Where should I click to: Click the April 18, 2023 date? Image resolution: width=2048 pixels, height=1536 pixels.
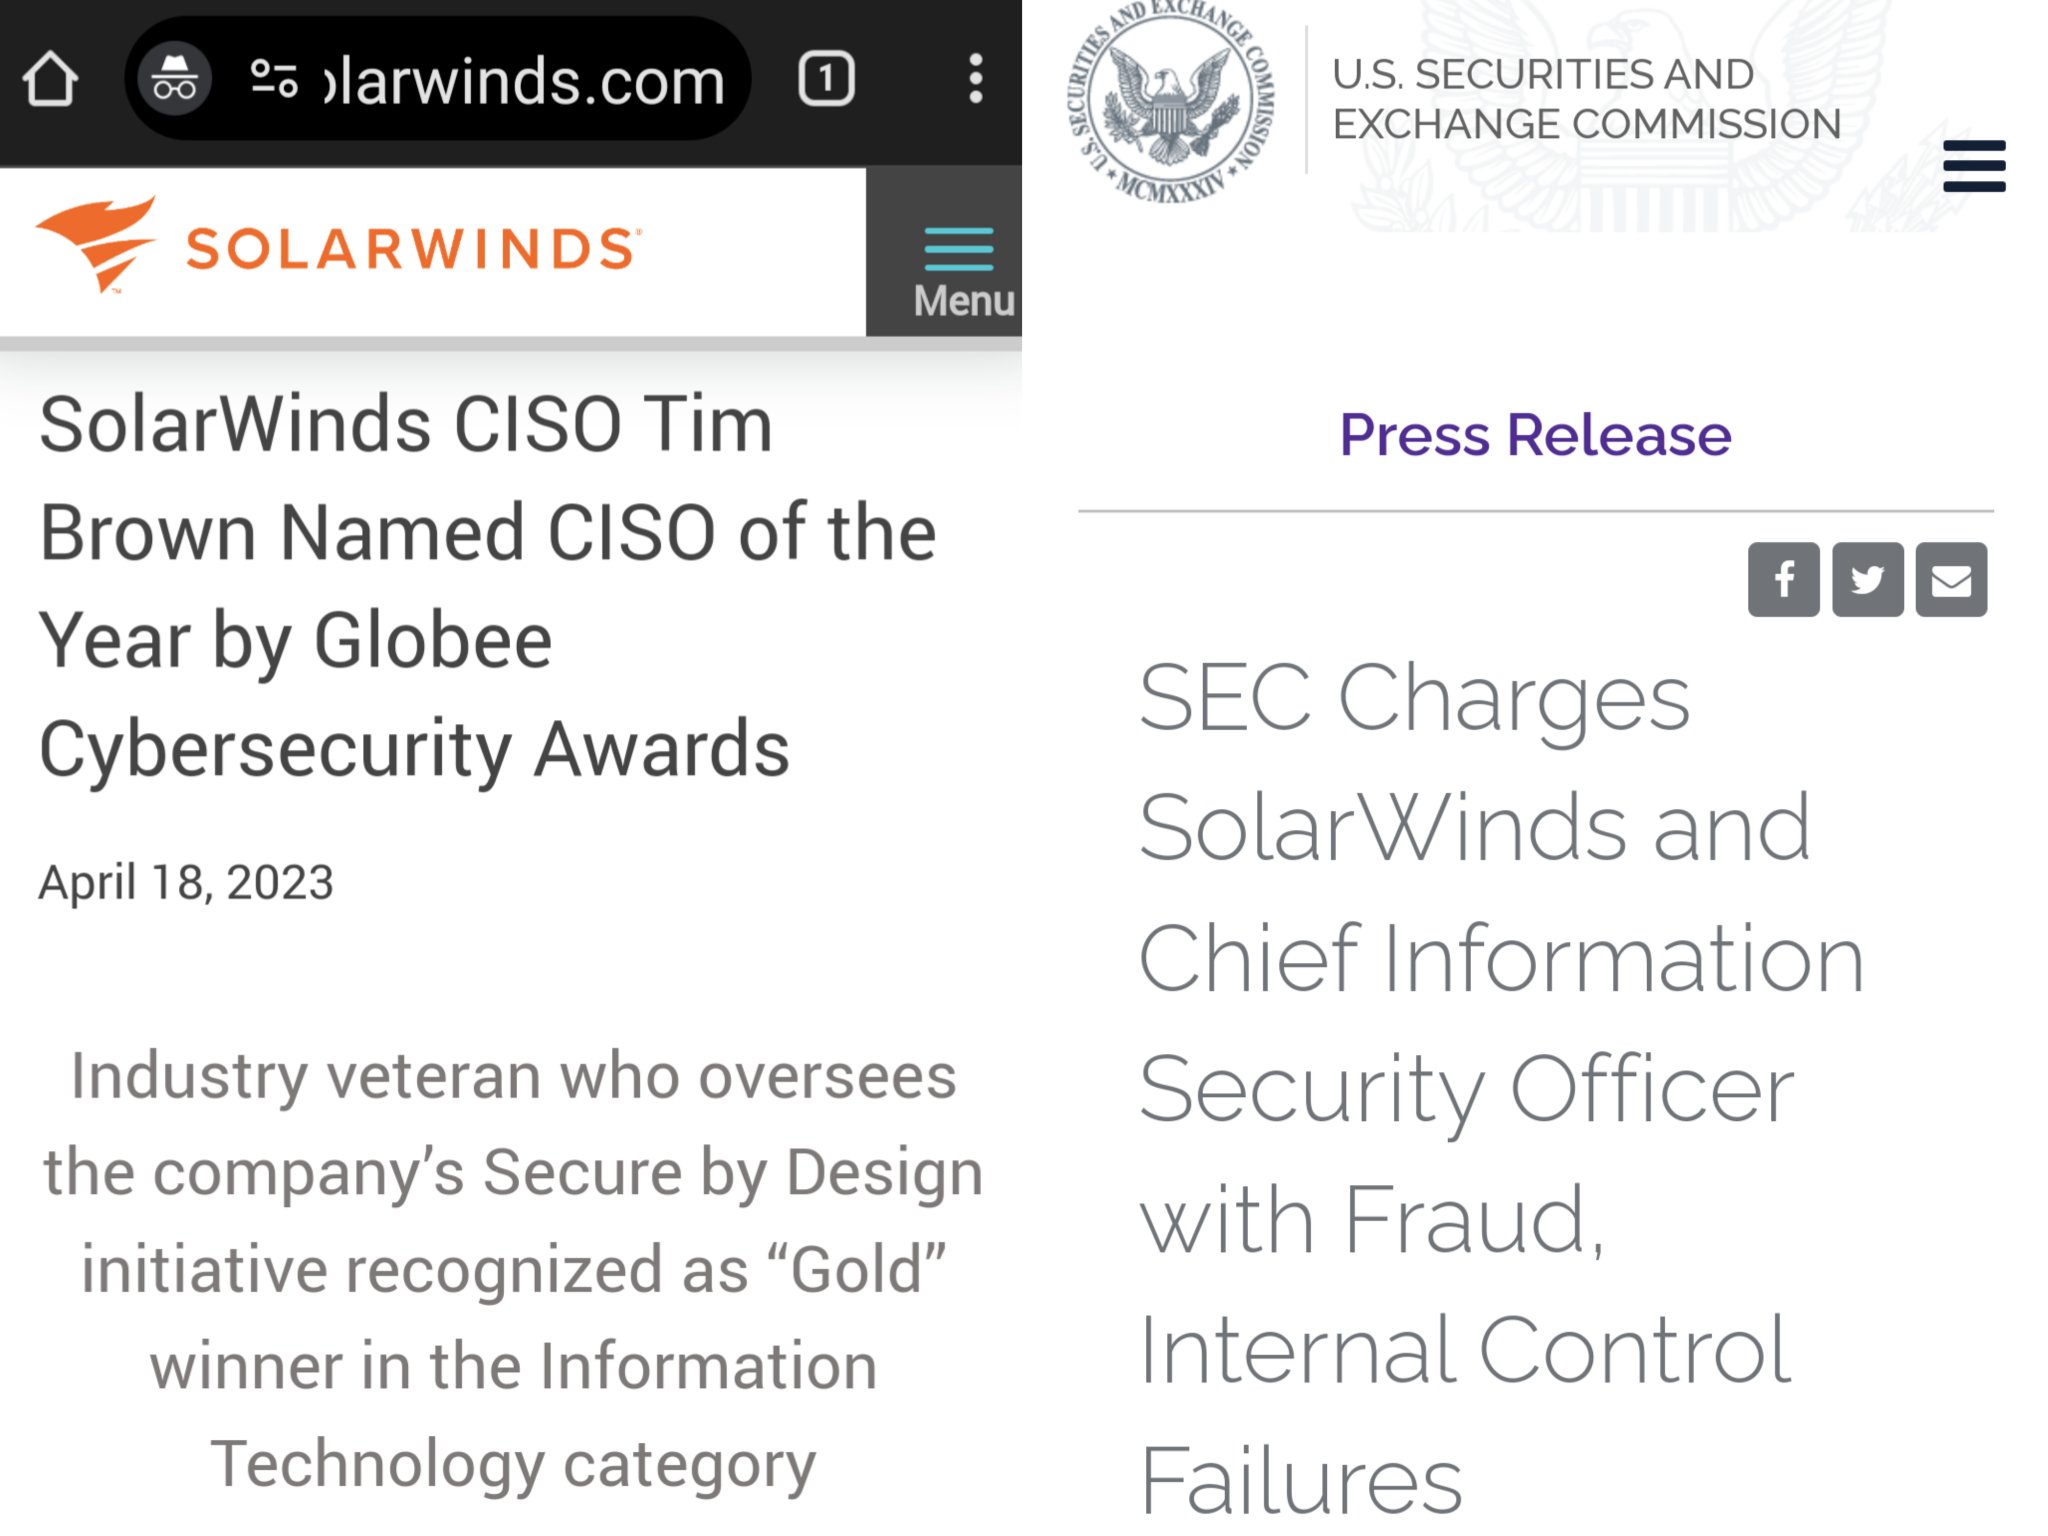pyautogui.click(x=186, y=882)
